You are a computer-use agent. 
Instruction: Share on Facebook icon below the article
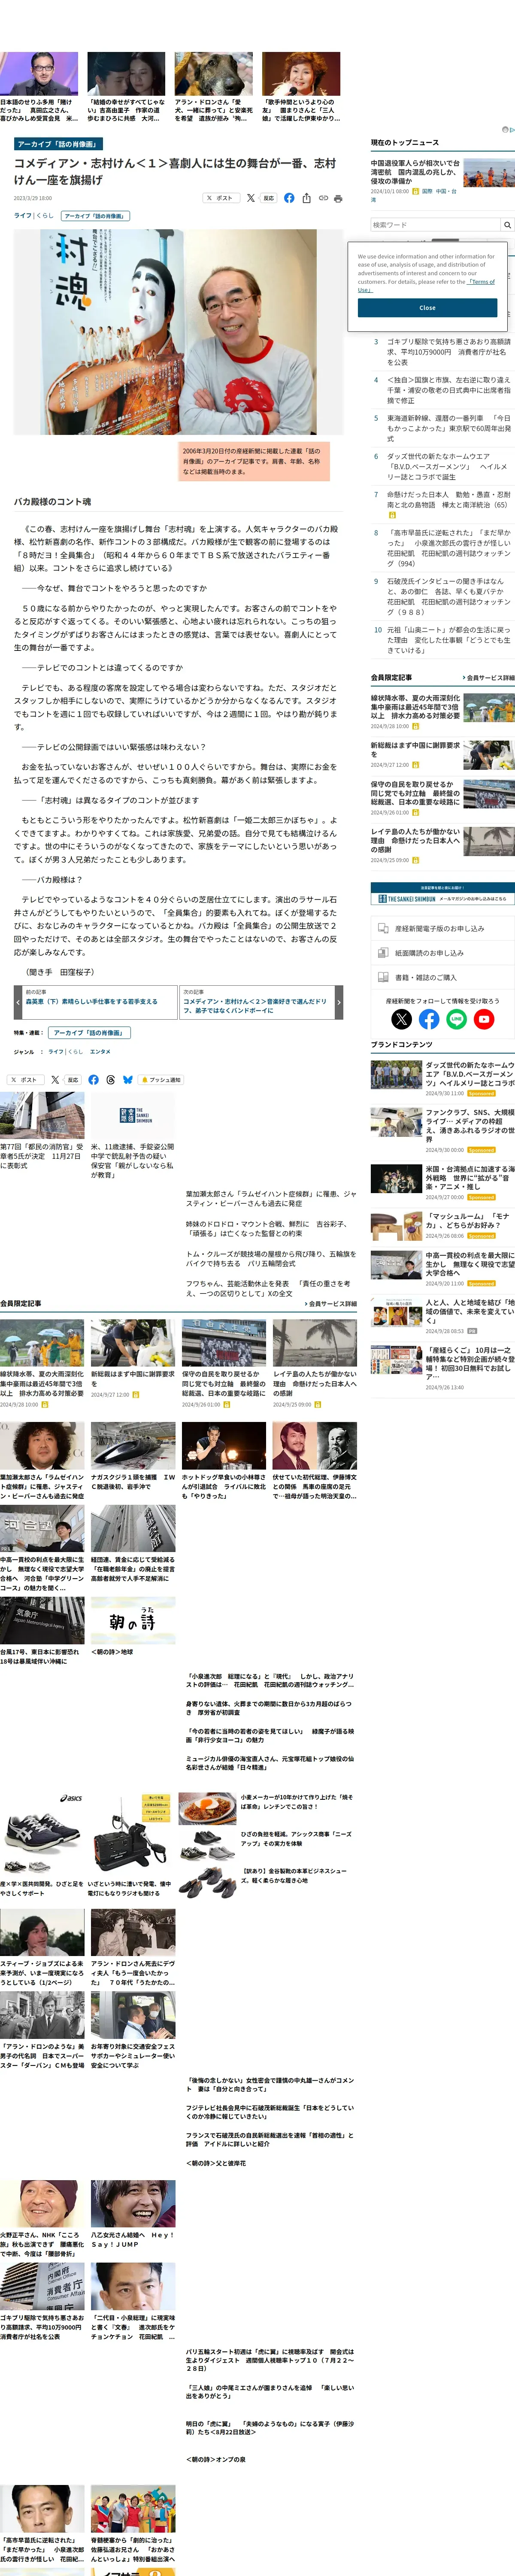[93, 1080]
